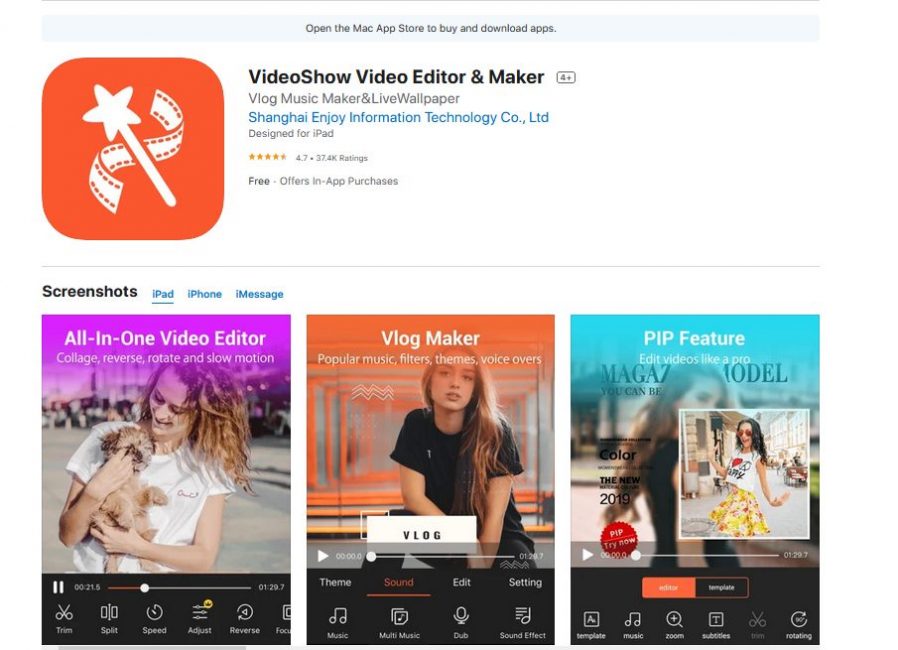The height and width of the screenshot is (650, 898).
Task: Click the pause button in first screenshot
Action: (x=58, y=587)
